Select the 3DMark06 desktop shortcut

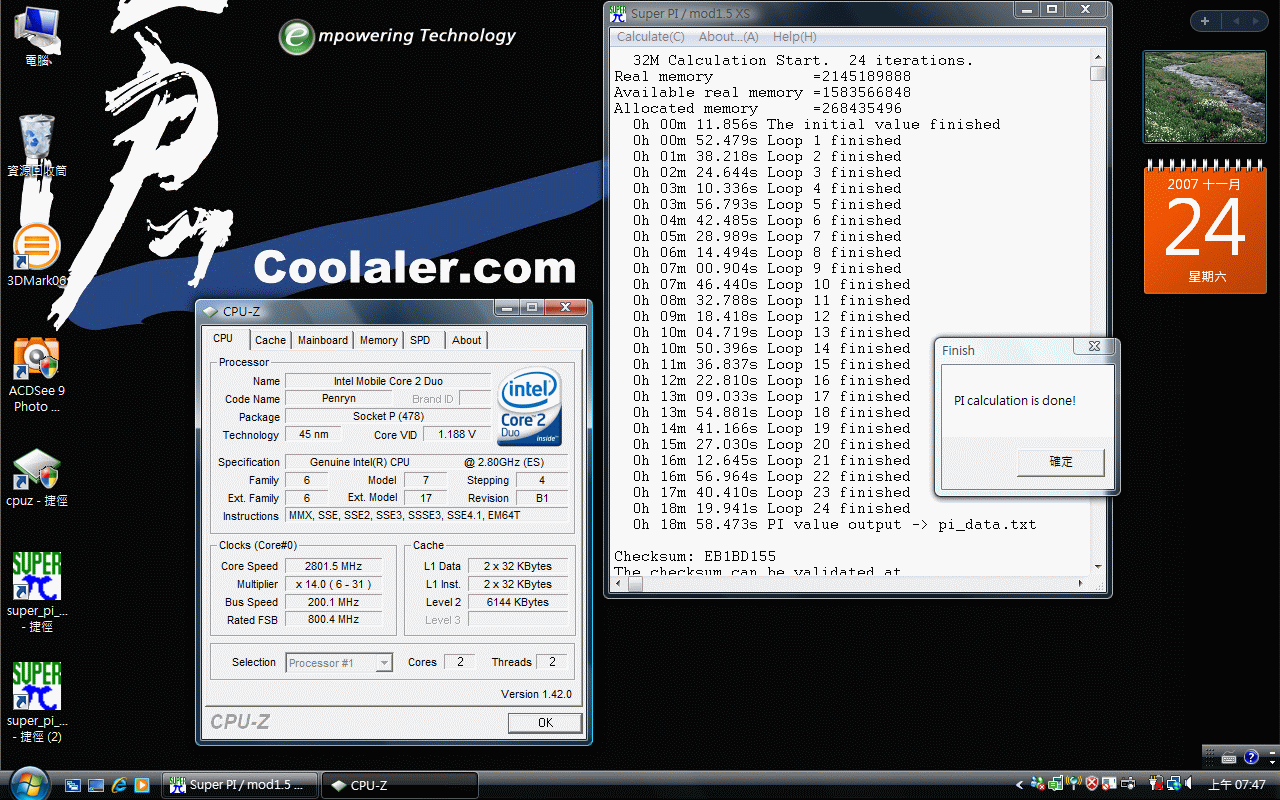click(37, 256)
